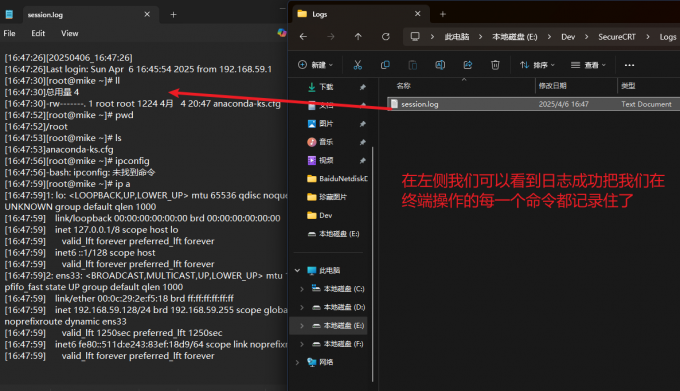The width and height of the screenshot is (680, 391).
Task: Open the Edit menu in Notepad
Action: [x=38, y=33]
